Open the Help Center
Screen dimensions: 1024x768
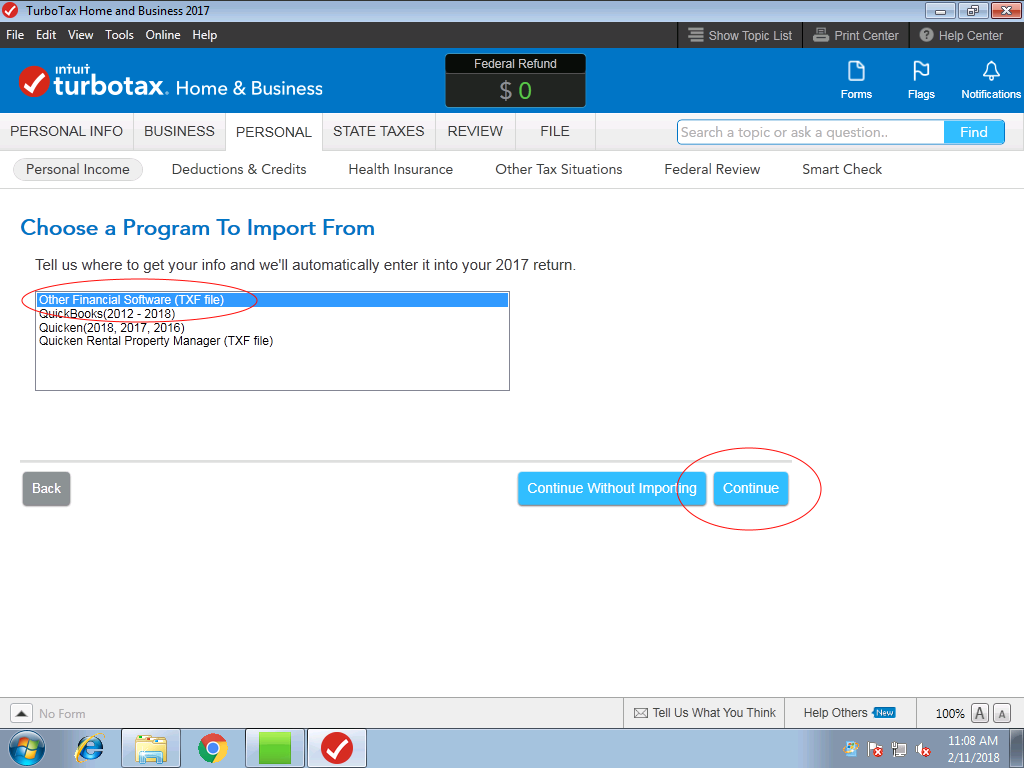click(x=961, y=35)
